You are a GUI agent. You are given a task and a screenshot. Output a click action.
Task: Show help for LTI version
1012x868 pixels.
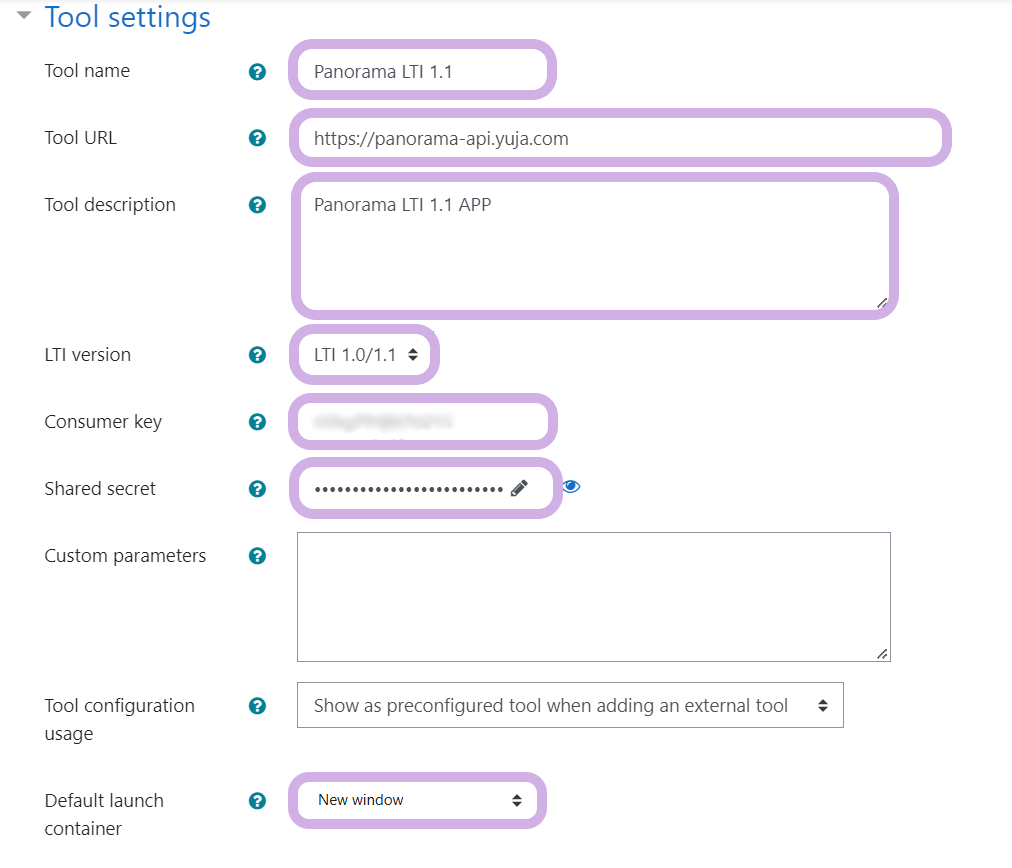pyautogui.click(x=257, y=355)
